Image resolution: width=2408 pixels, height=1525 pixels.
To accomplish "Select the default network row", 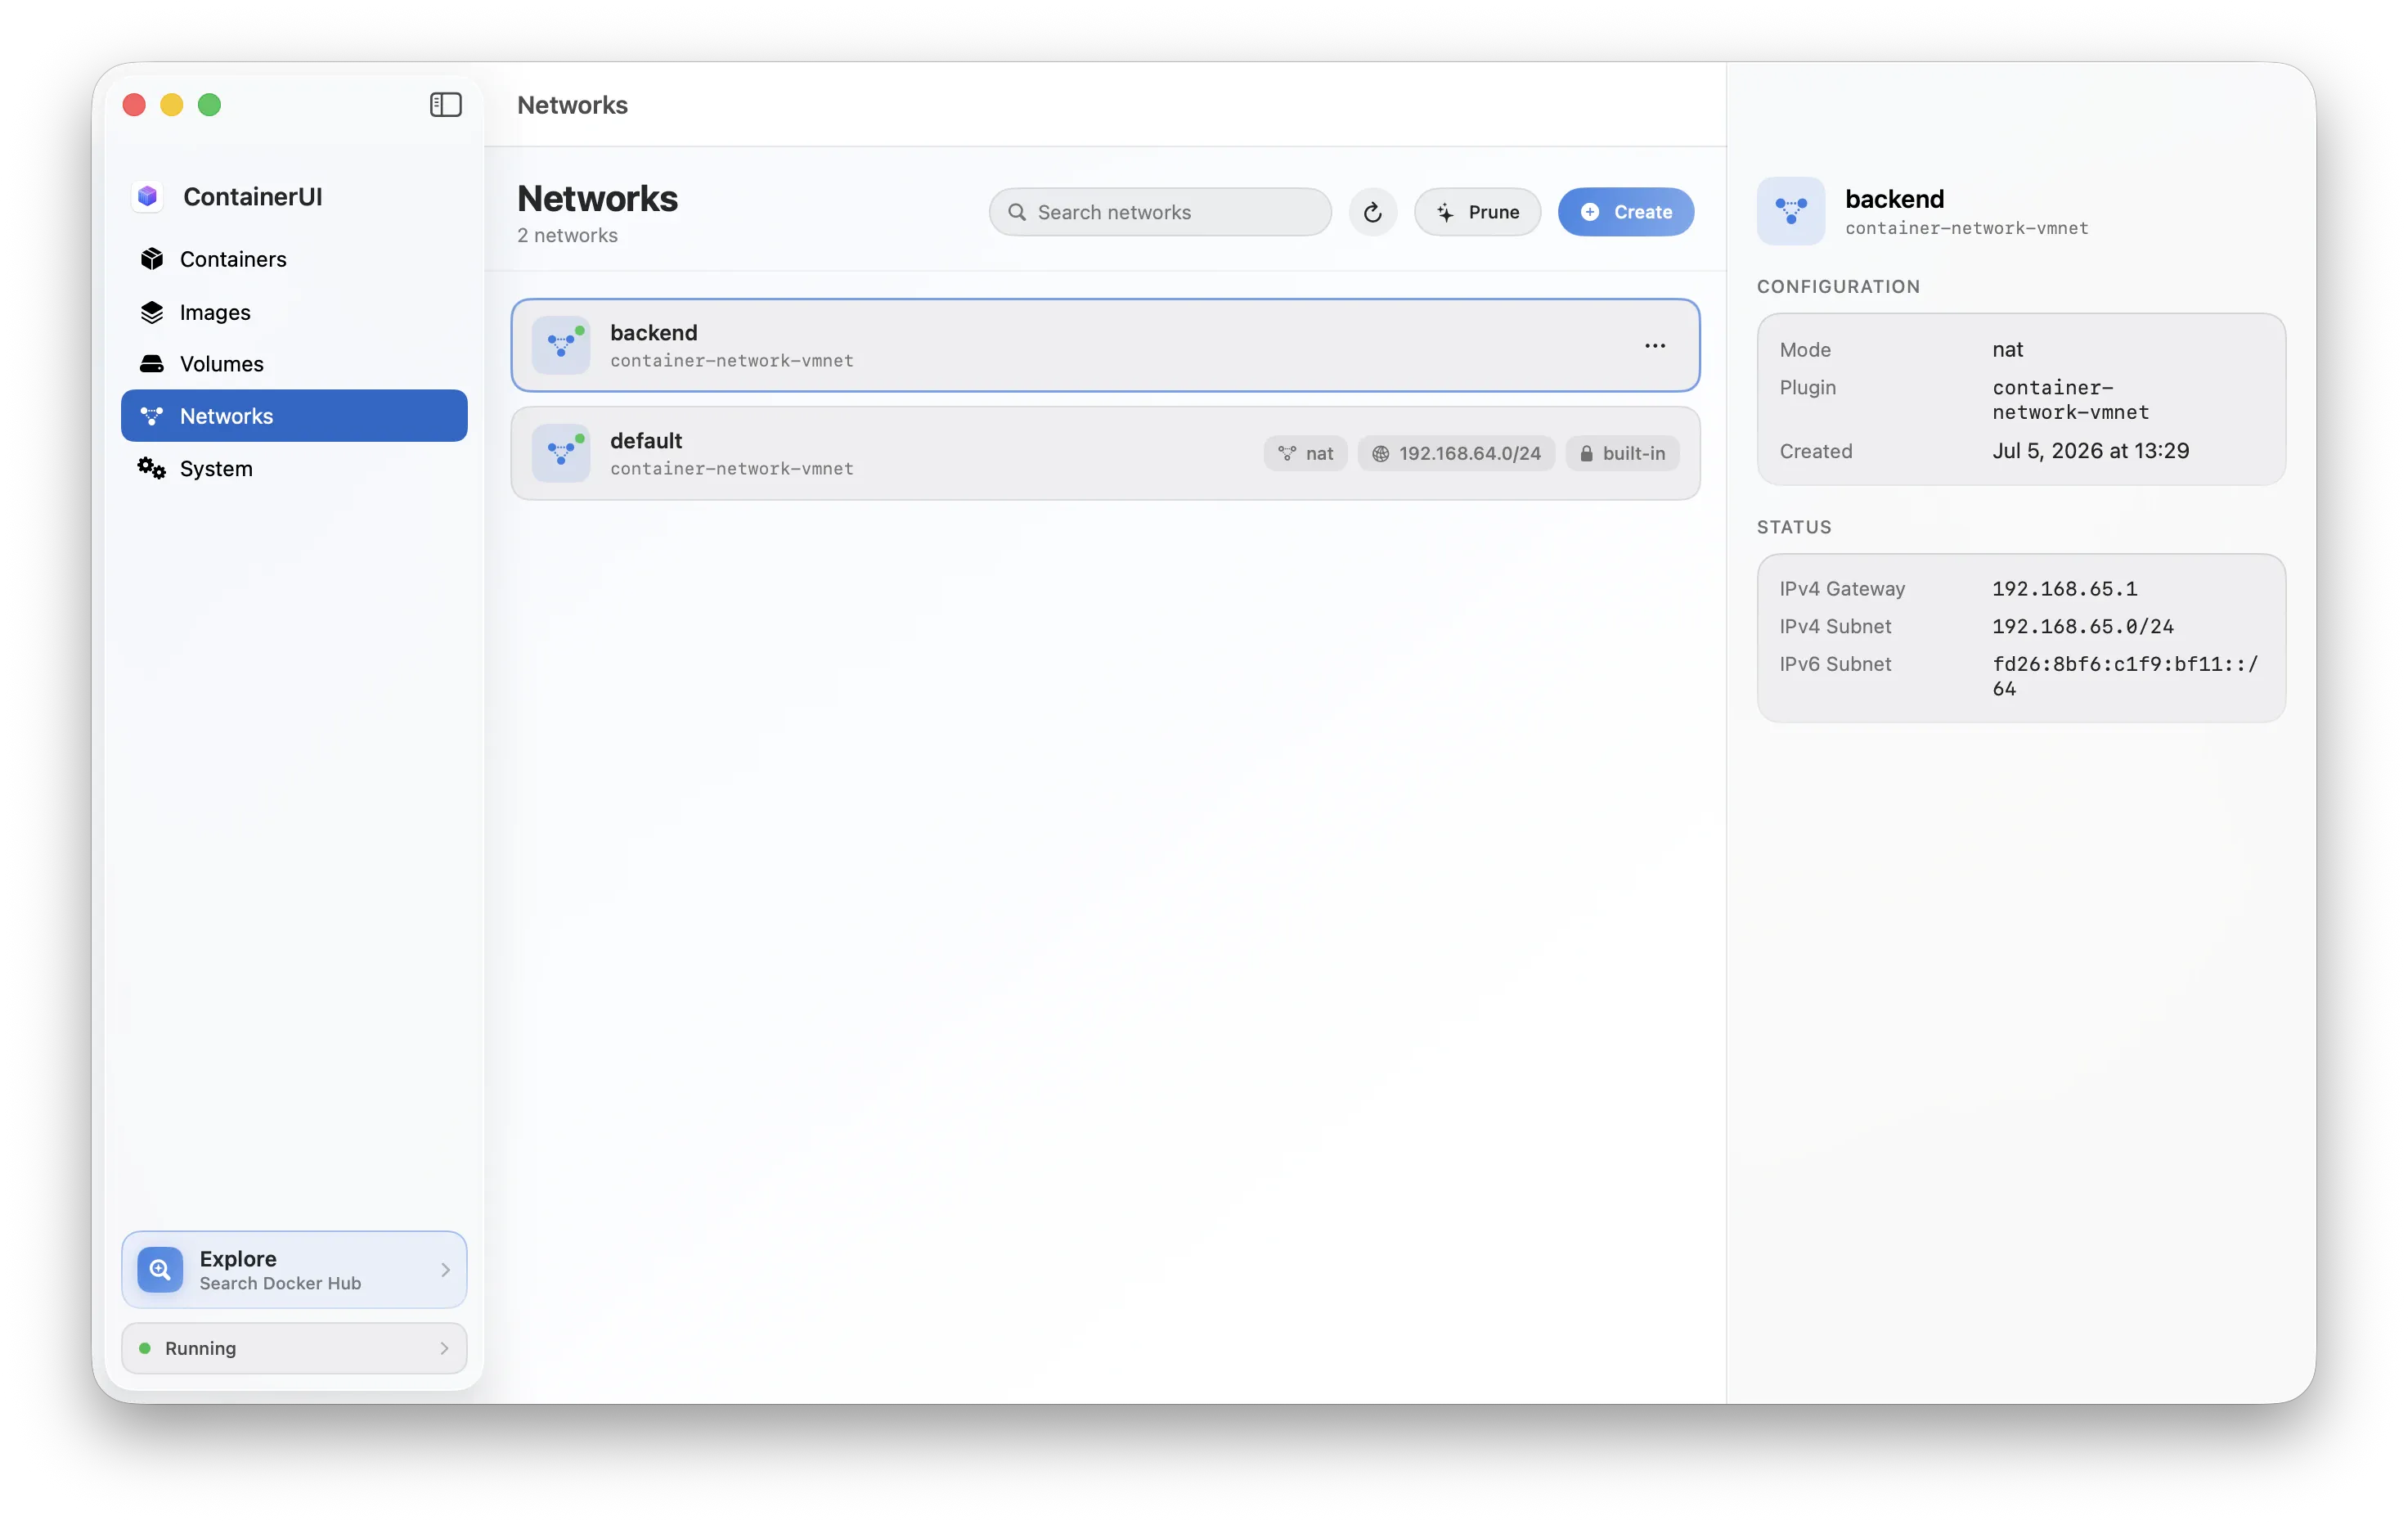I will coord(1105,453).
